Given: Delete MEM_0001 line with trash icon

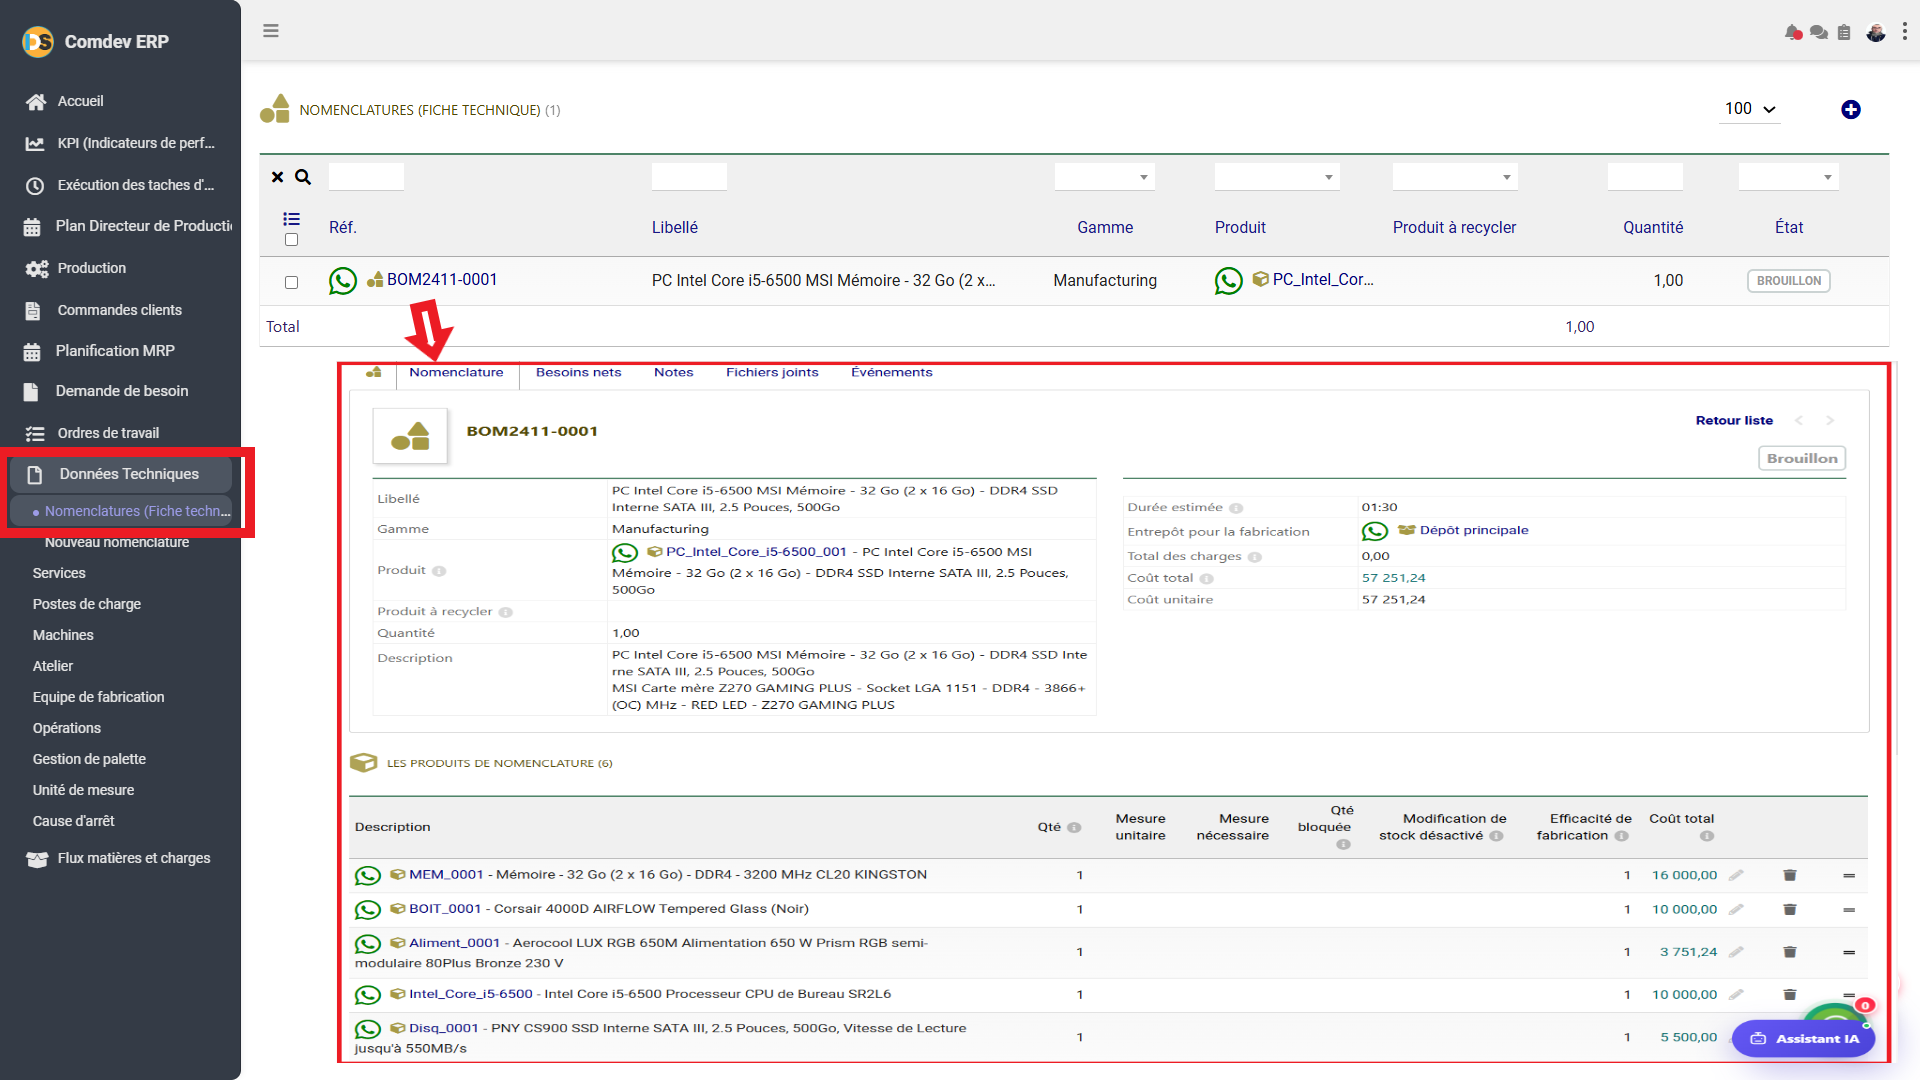Looking at the screenshot, I should (x=1790, y=876).
